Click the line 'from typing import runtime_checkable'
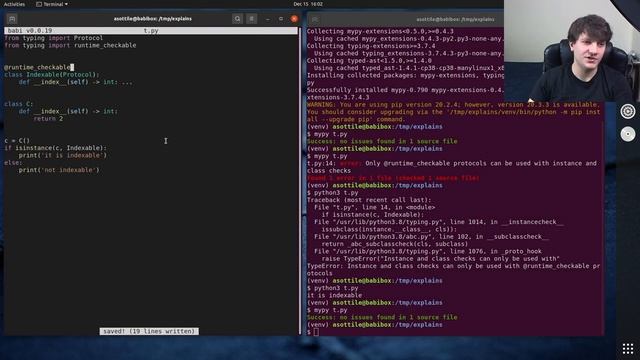The width and height of the screenshot is (640, 360). point(70,45)
